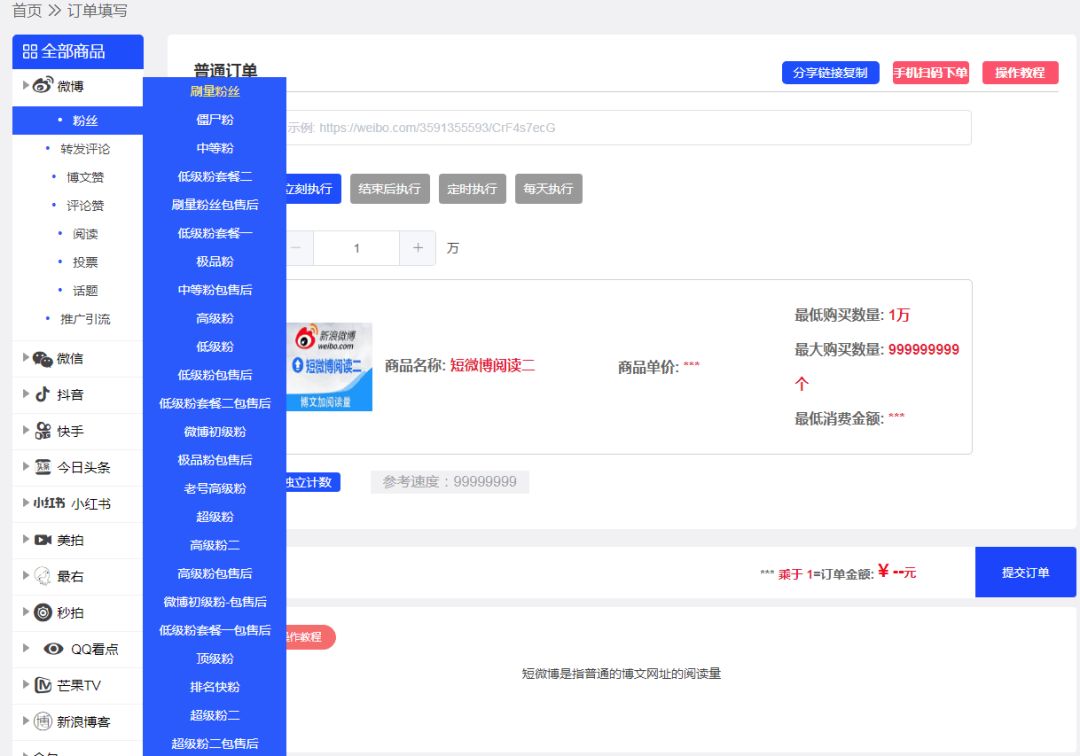Viewport: 1080px width, 756px height.
Task: Click the Weibo URL input field
Action: (x=628, y=127)
